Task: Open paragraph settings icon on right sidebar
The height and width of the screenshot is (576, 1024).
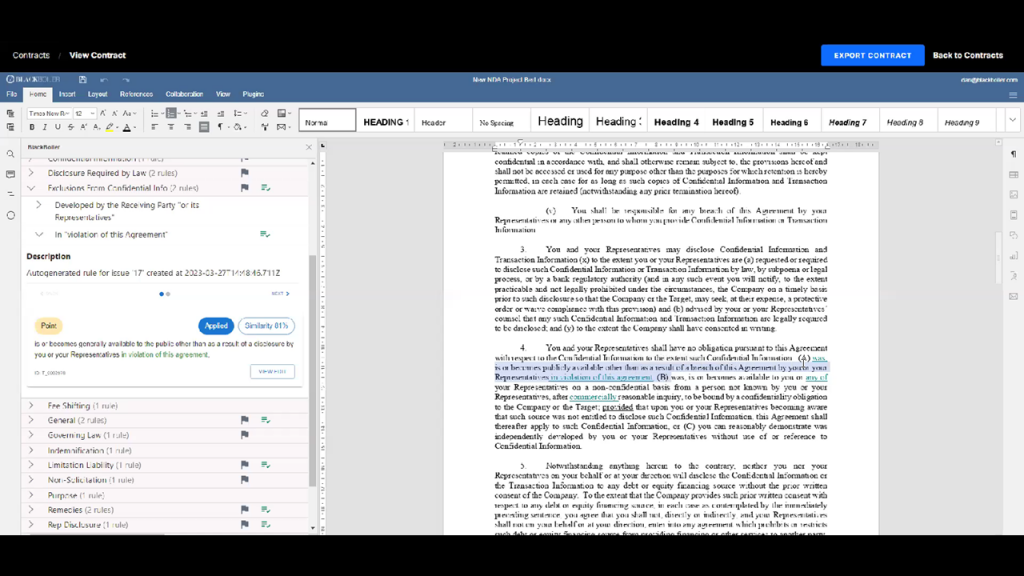Action: (x=1013, y=154)
